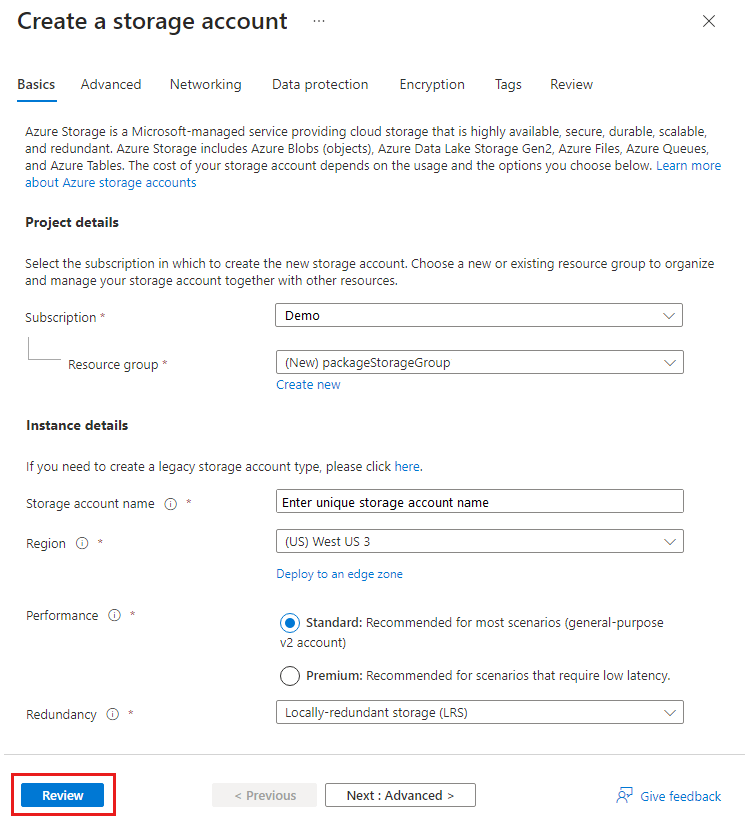Show info tooltip for Redundancy

tap(112, 714)
